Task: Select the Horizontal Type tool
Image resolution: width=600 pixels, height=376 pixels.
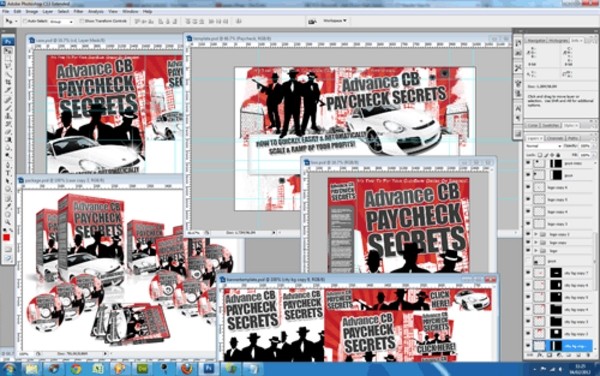Action: click(8, 173)
